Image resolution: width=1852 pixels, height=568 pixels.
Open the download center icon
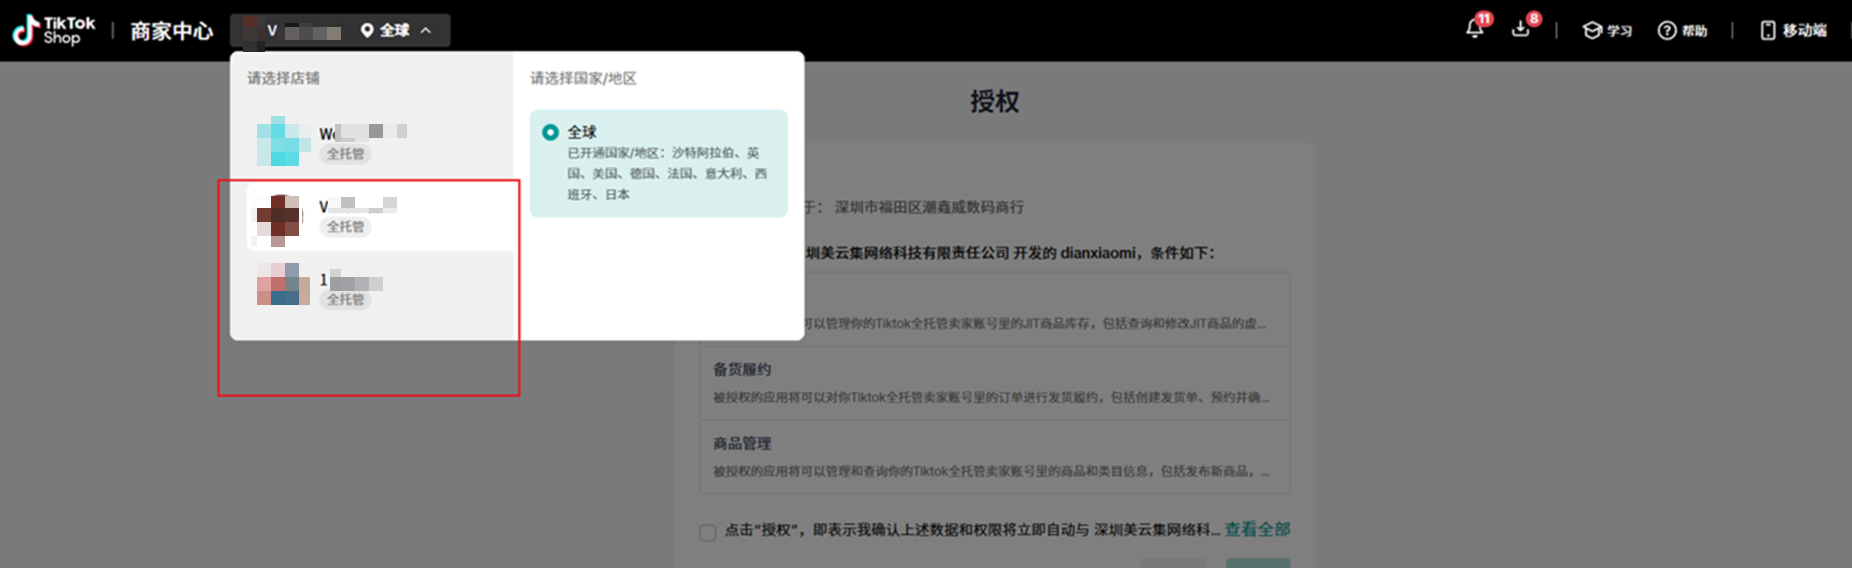(x=1521, y=29)
